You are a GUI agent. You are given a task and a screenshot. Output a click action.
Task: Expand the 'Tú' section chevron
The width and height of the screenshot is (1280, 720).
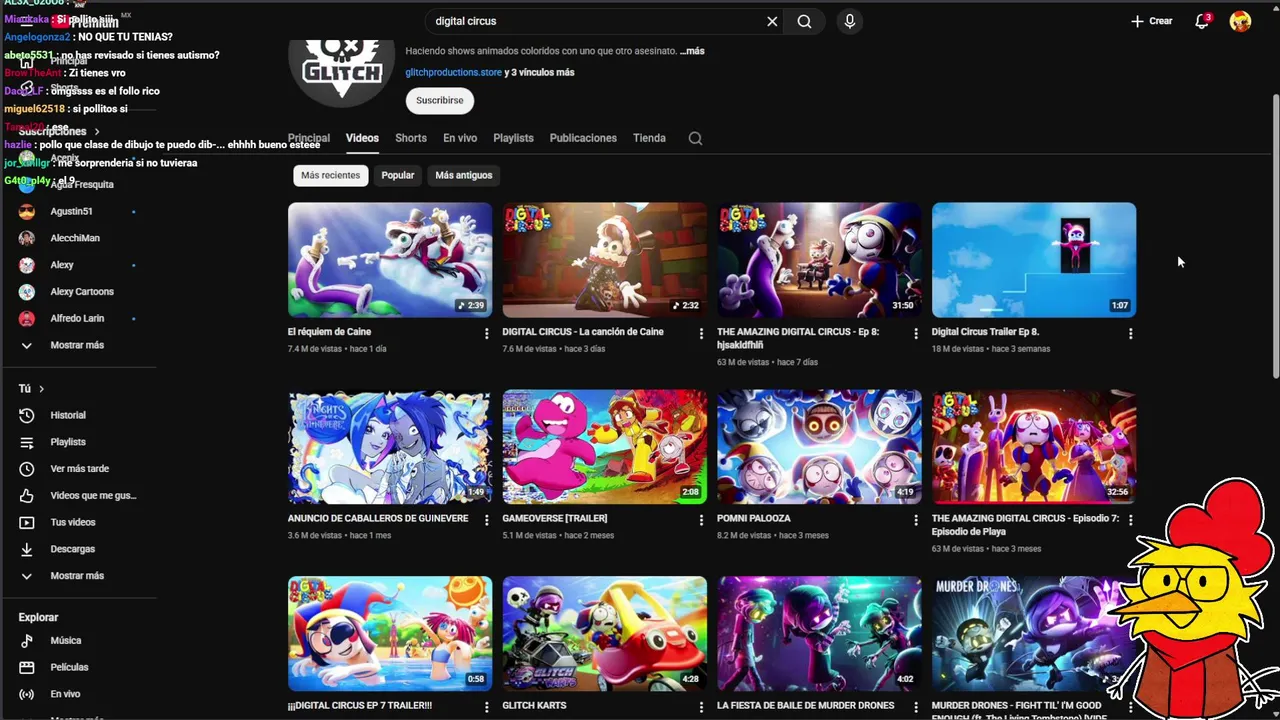tap(41, 389)
